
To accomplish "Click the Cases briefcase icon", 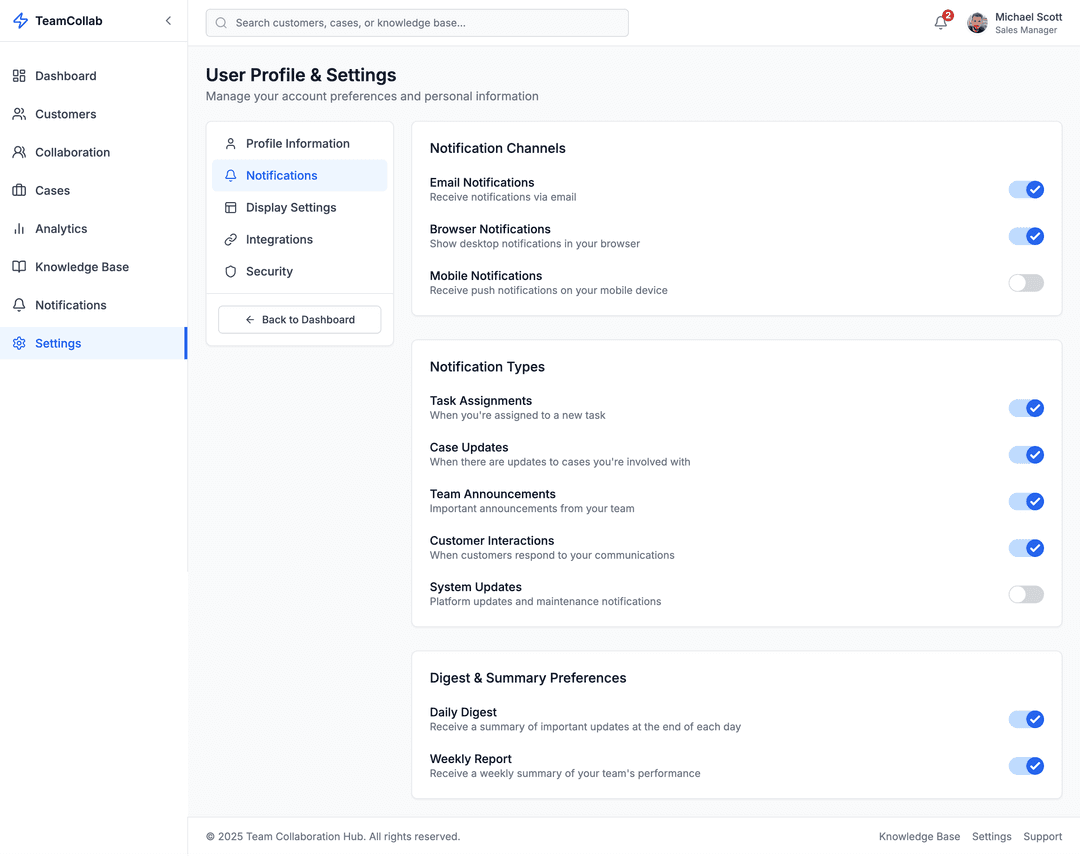I will coord(19,190).
